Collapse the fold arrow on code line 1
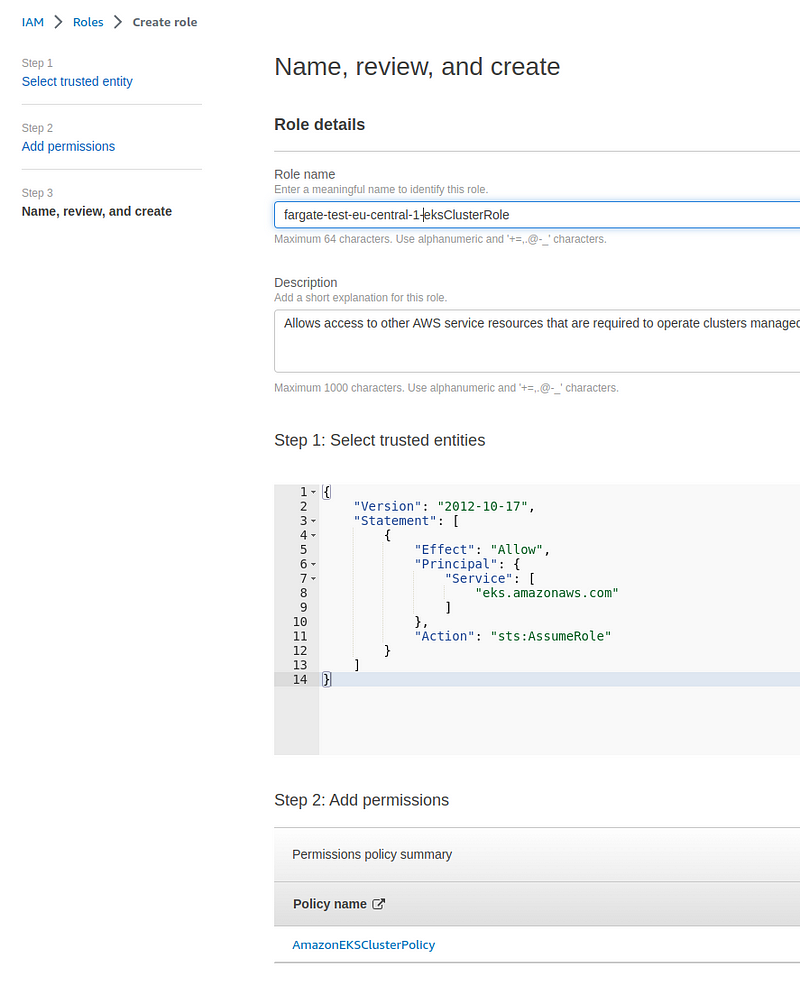Image resolution: width=800 pixels, height=987 pixels. (x=313, y=492)
